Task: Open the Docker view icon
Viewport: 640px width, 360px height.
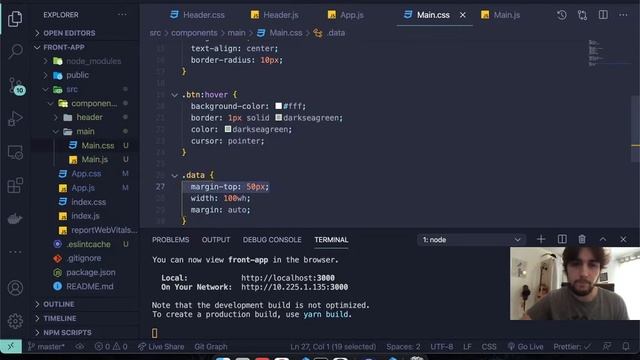Action: pyautogui.click(x=15, y=219)
